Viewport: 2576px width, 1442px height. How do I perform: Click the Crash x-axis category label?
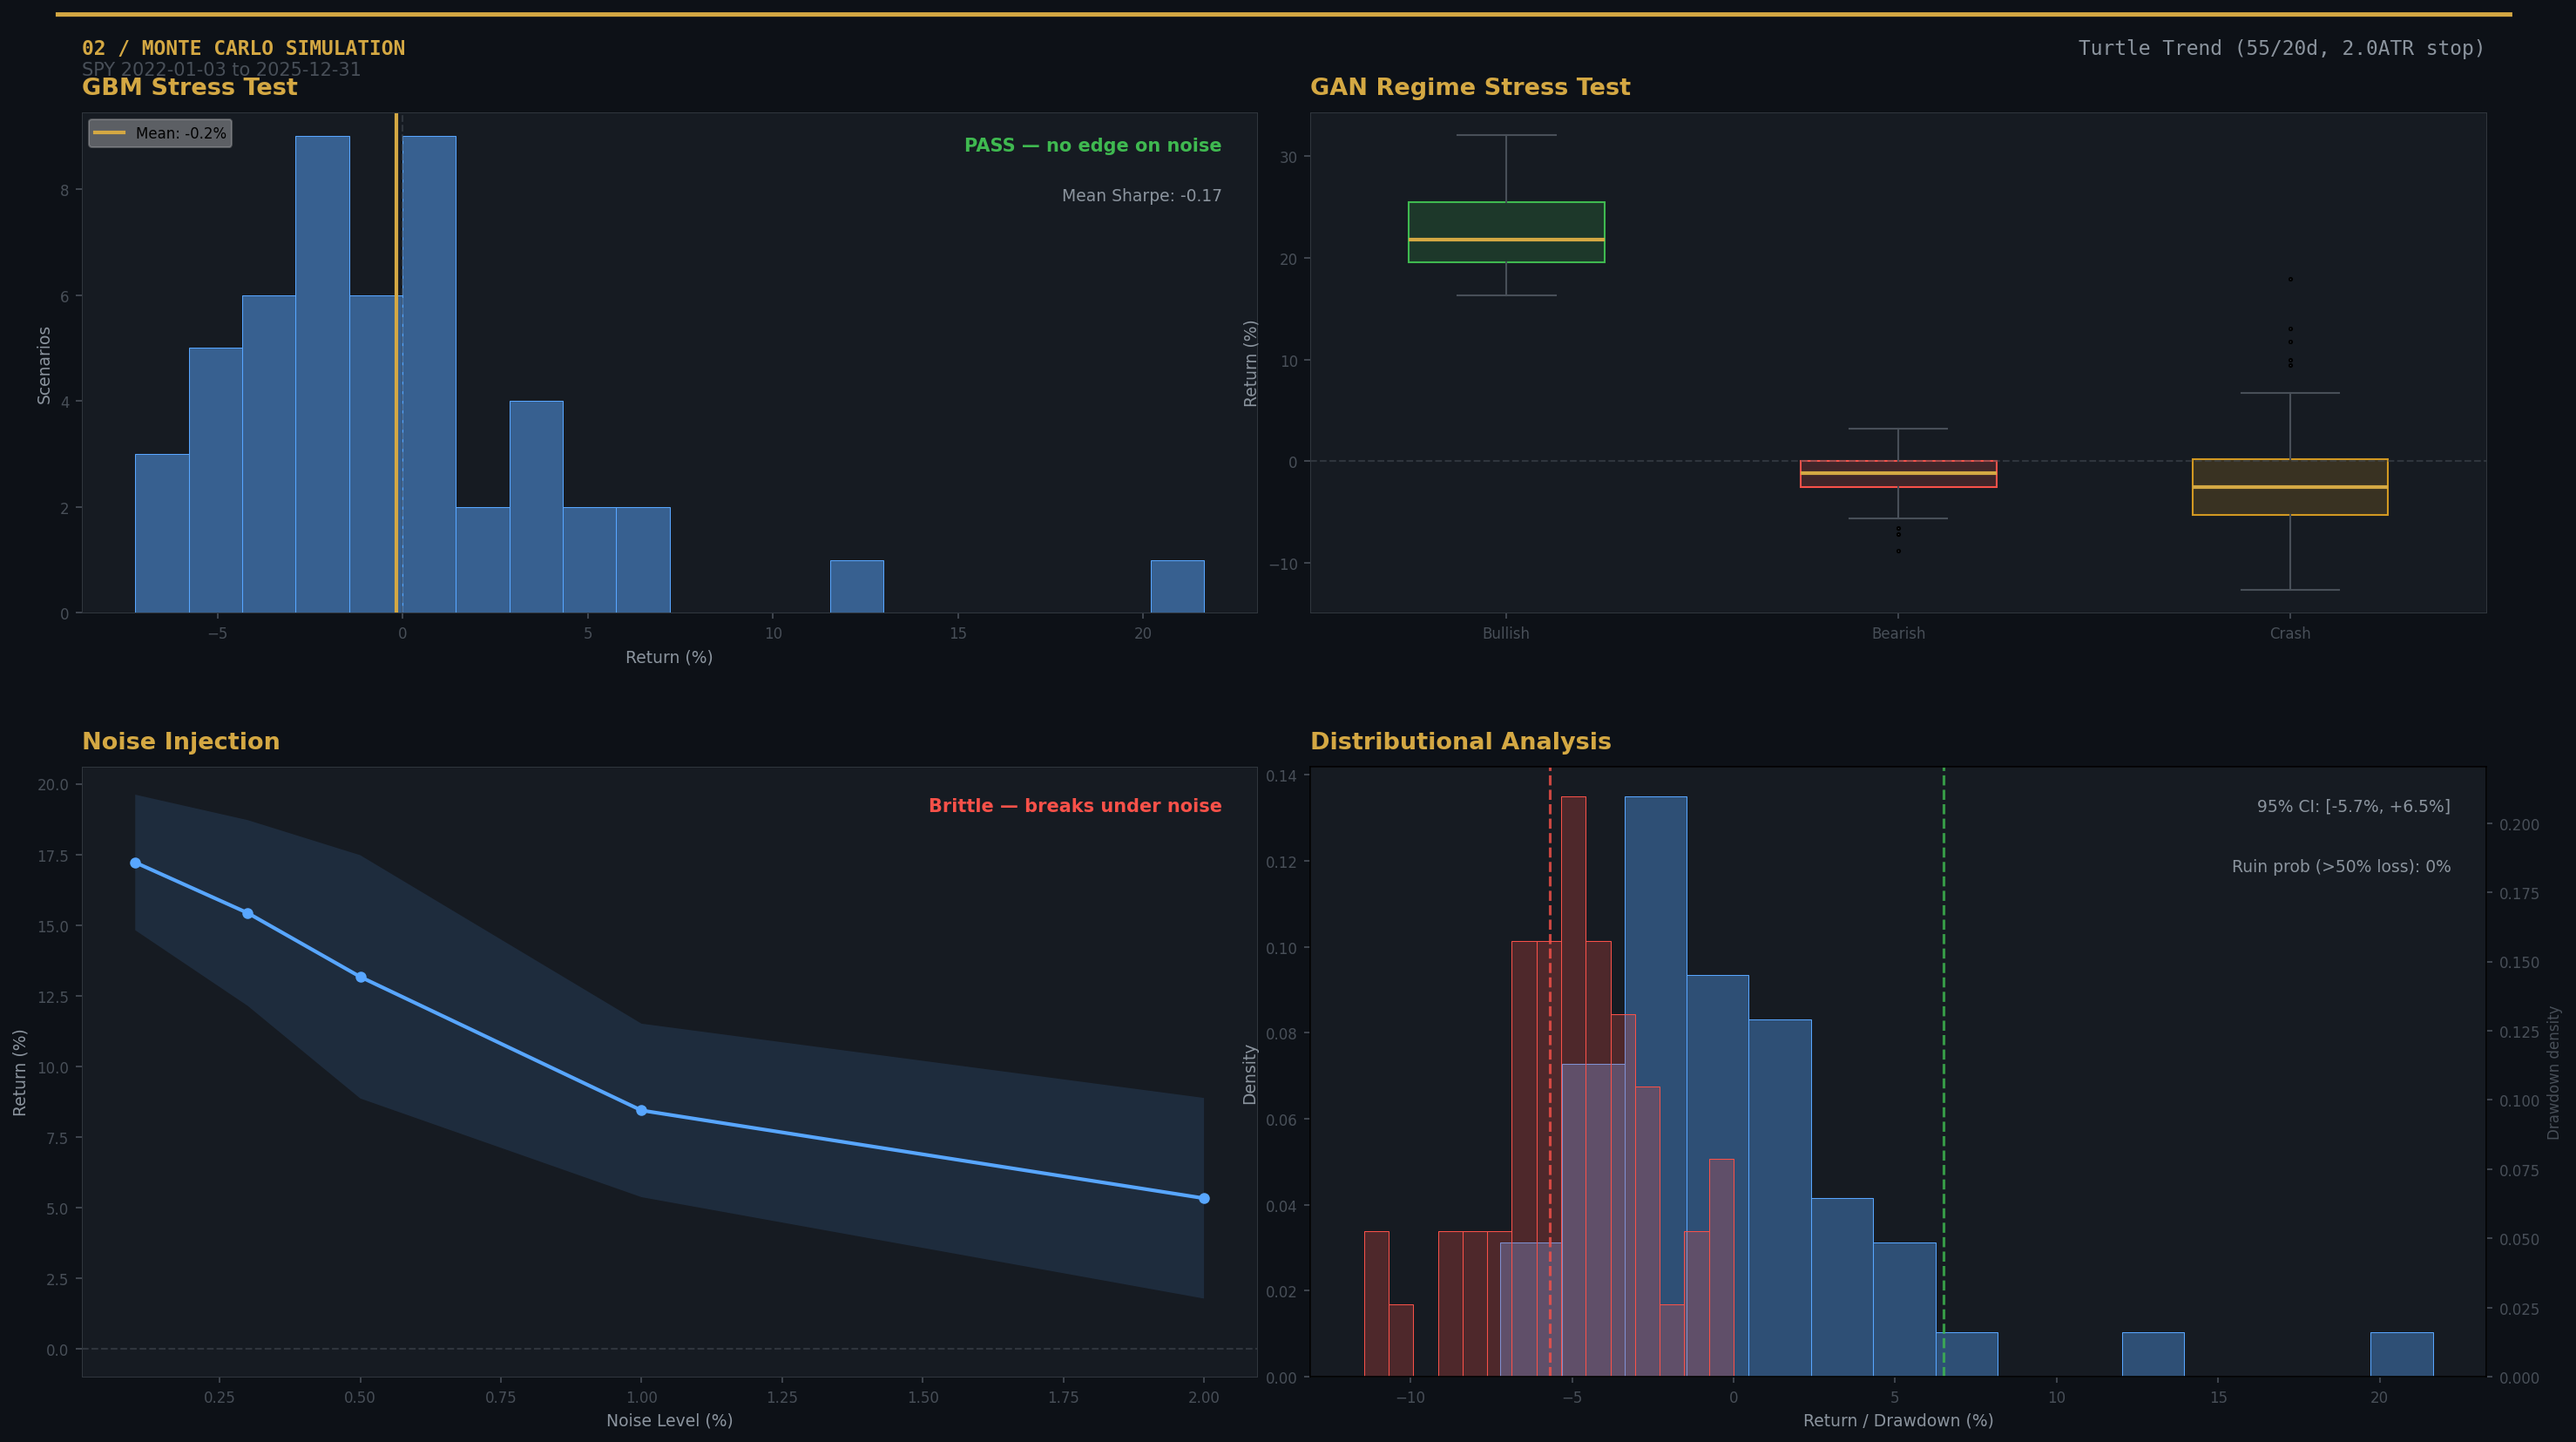tap(2289, 633)
